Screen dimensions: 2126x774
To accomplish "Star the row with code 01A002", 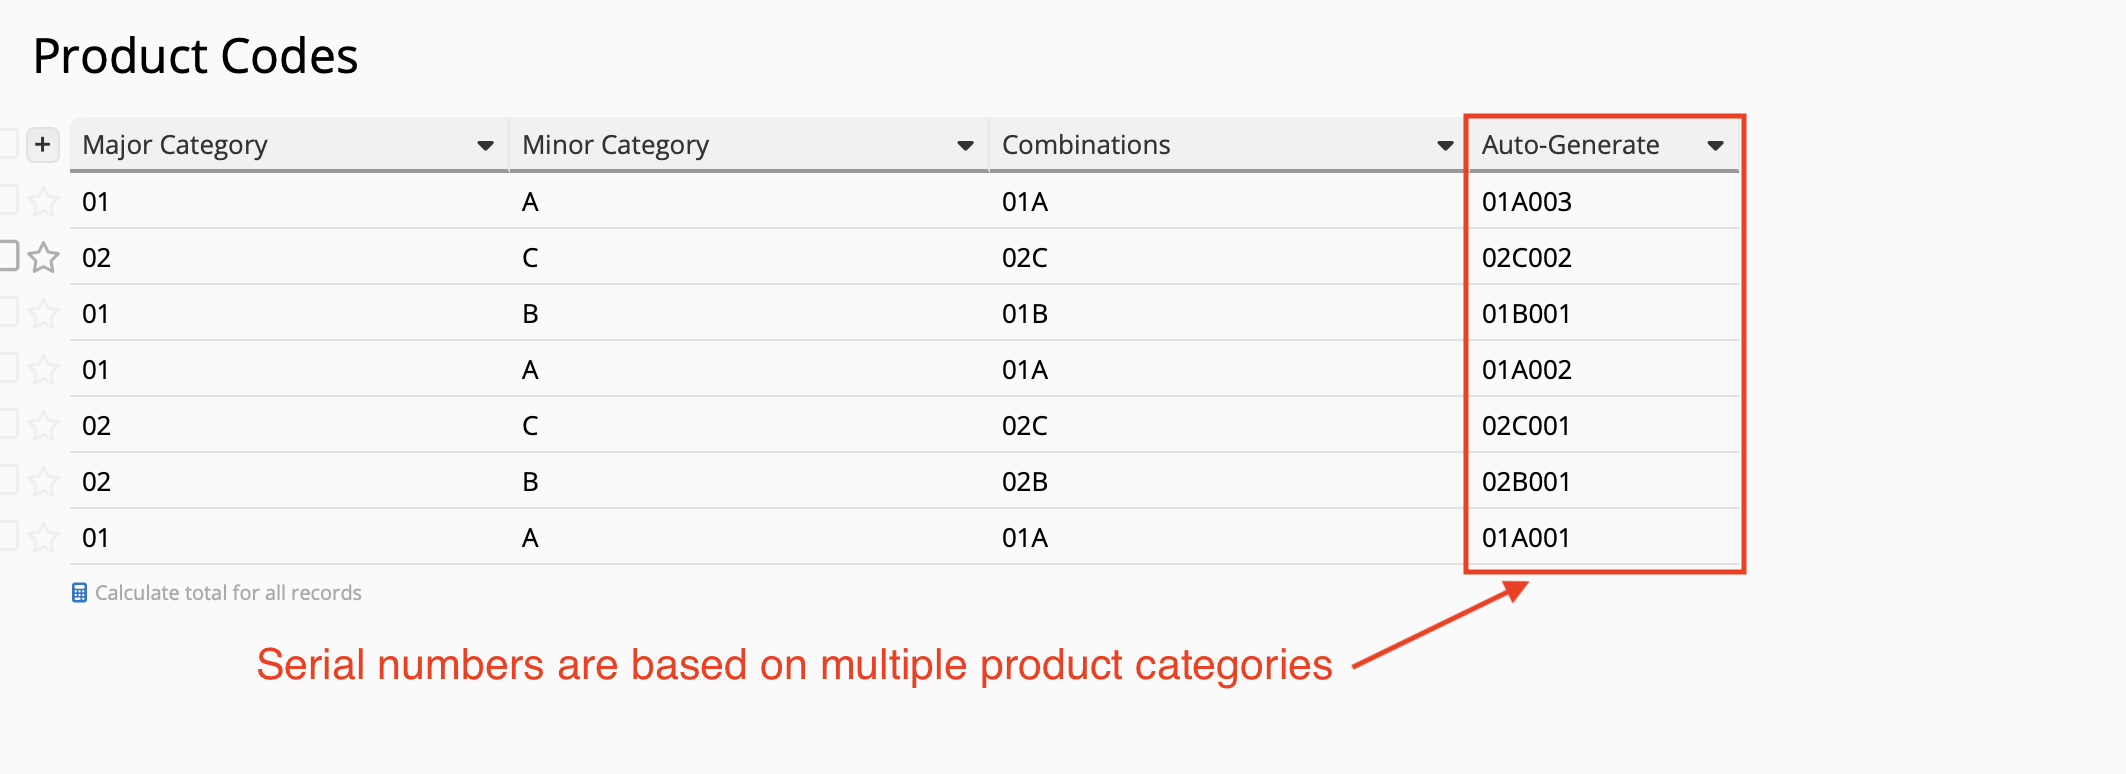I will pos(43,370).
